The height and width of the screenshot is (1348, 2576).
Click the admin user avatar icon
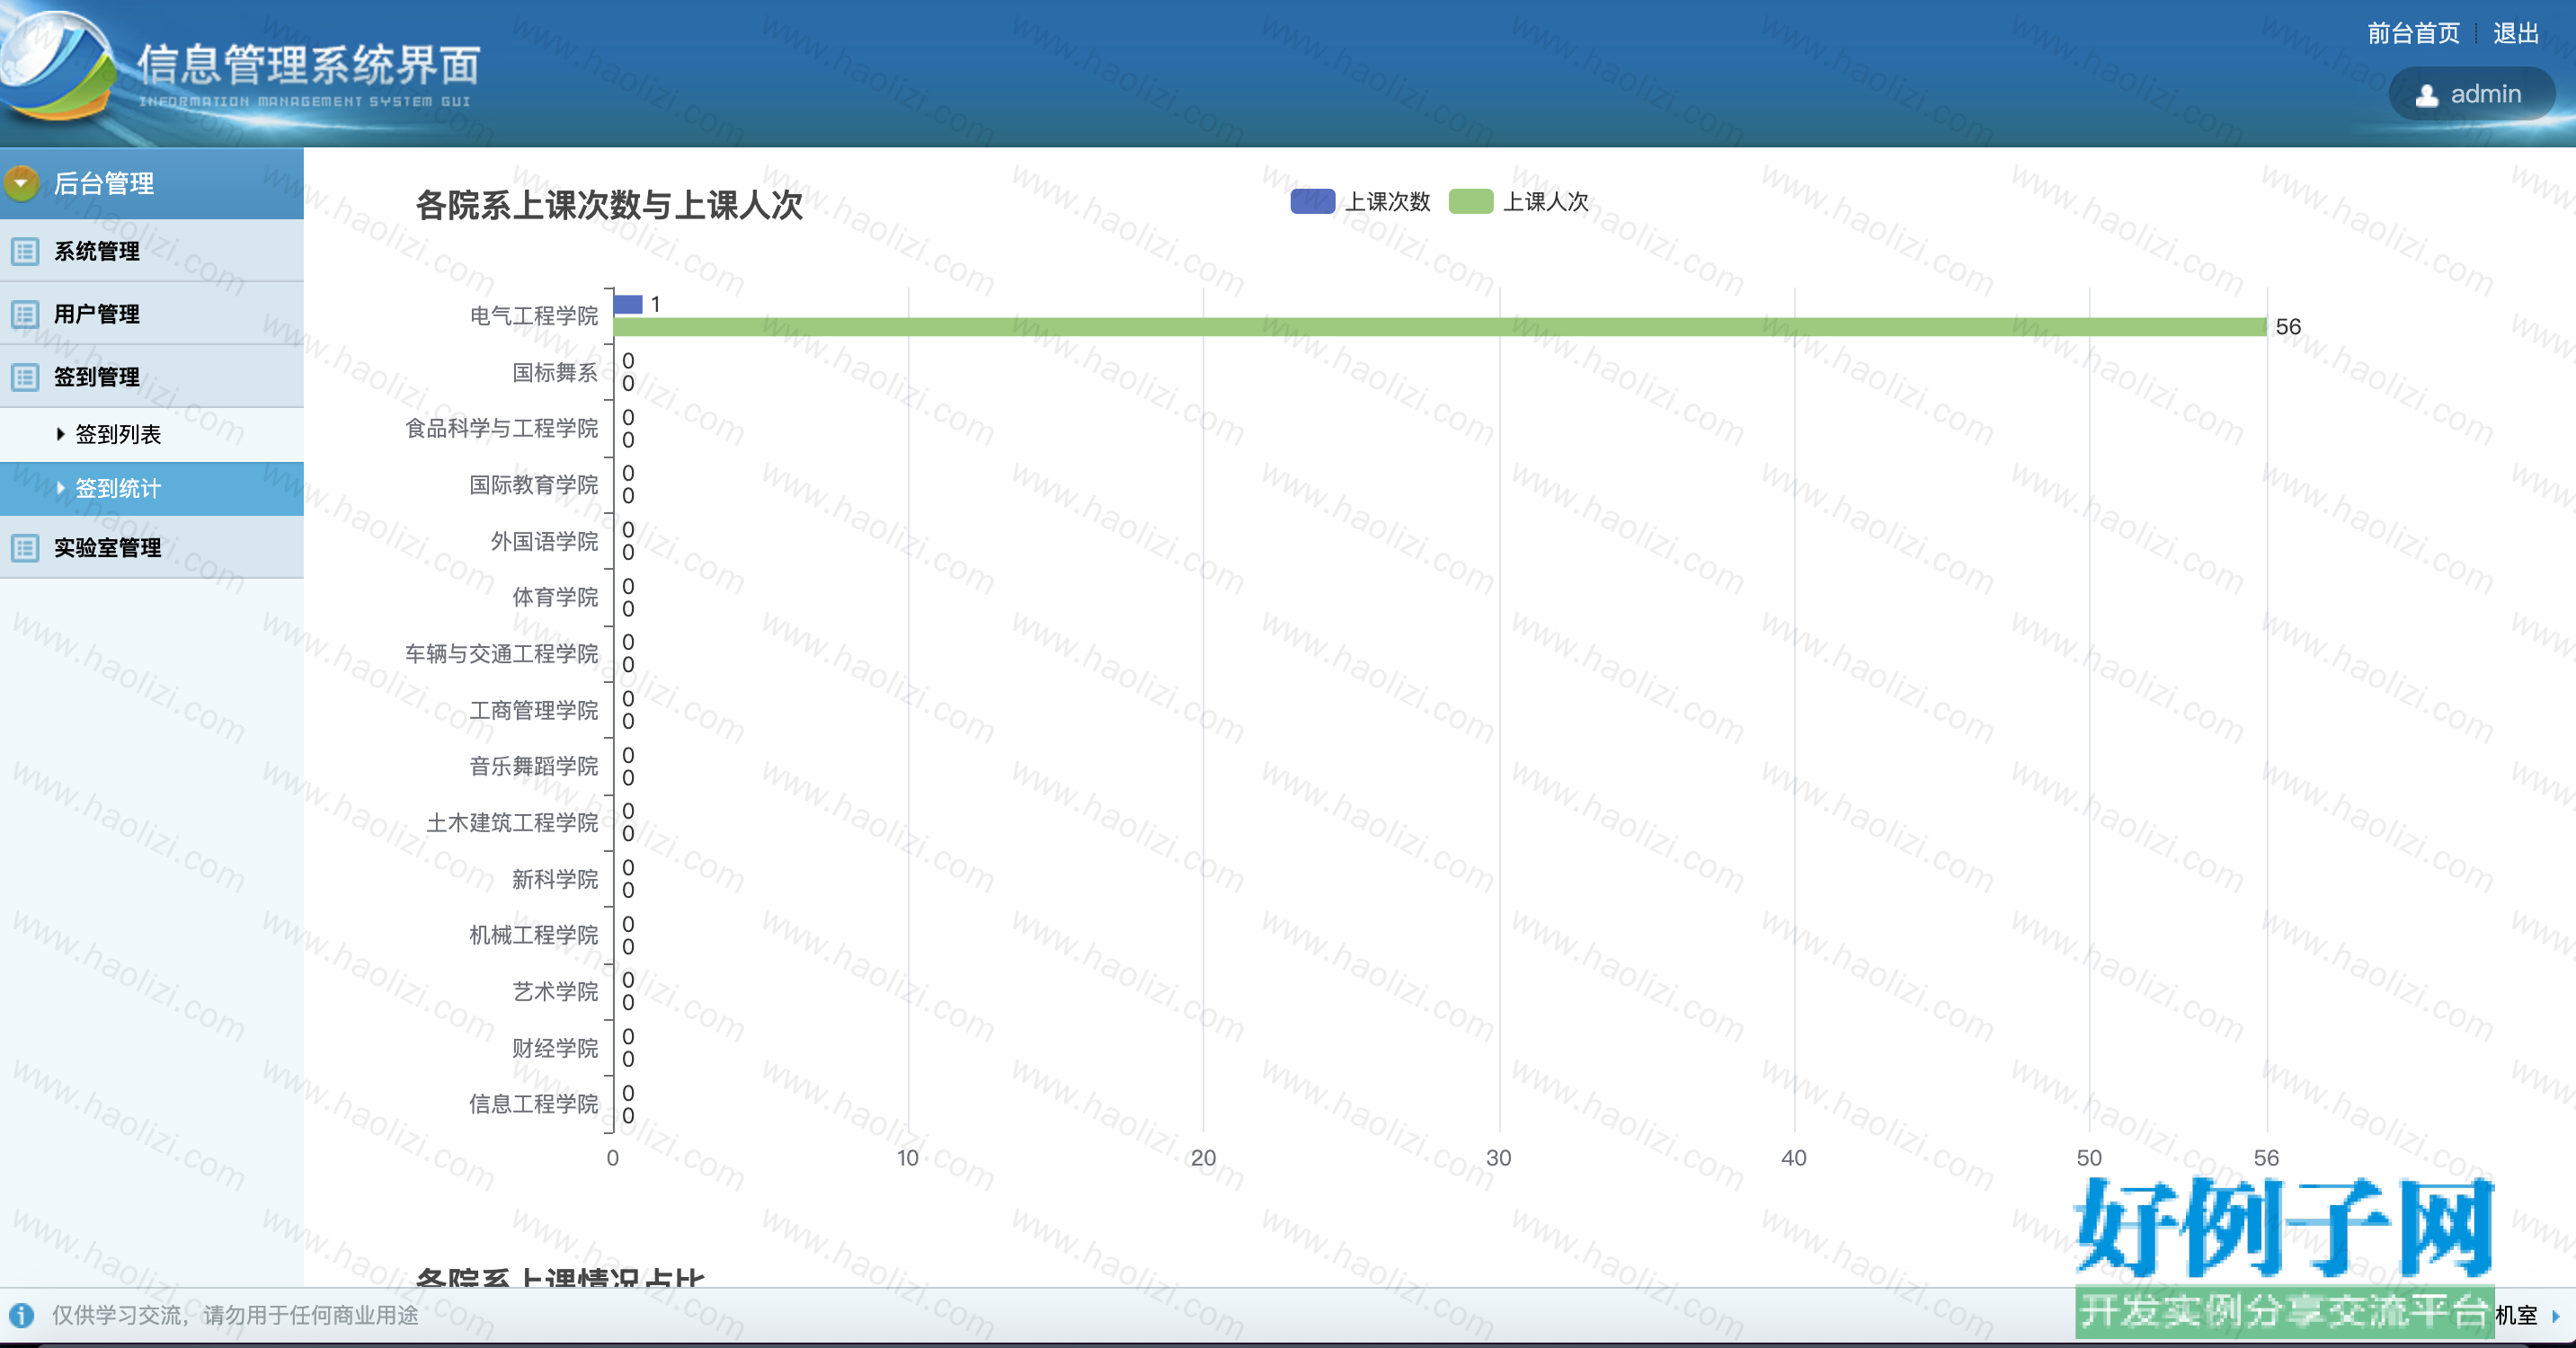click(2426, 95)
